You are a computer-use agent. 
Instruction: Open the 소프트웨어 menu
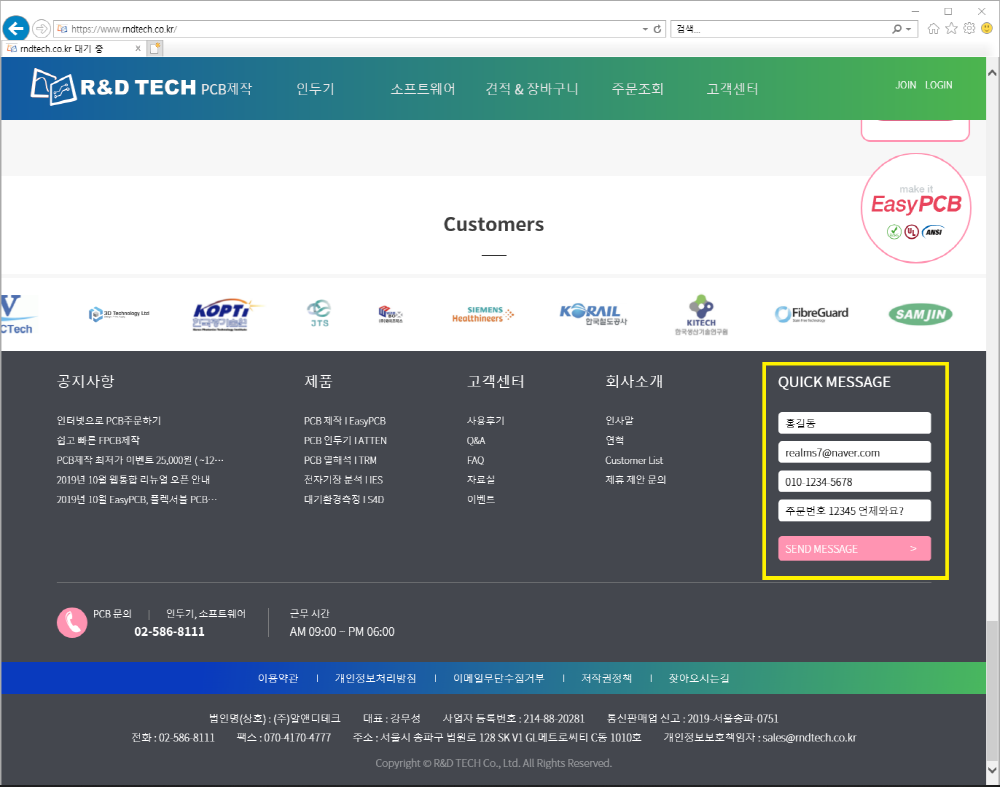click(x=423, y=89)
